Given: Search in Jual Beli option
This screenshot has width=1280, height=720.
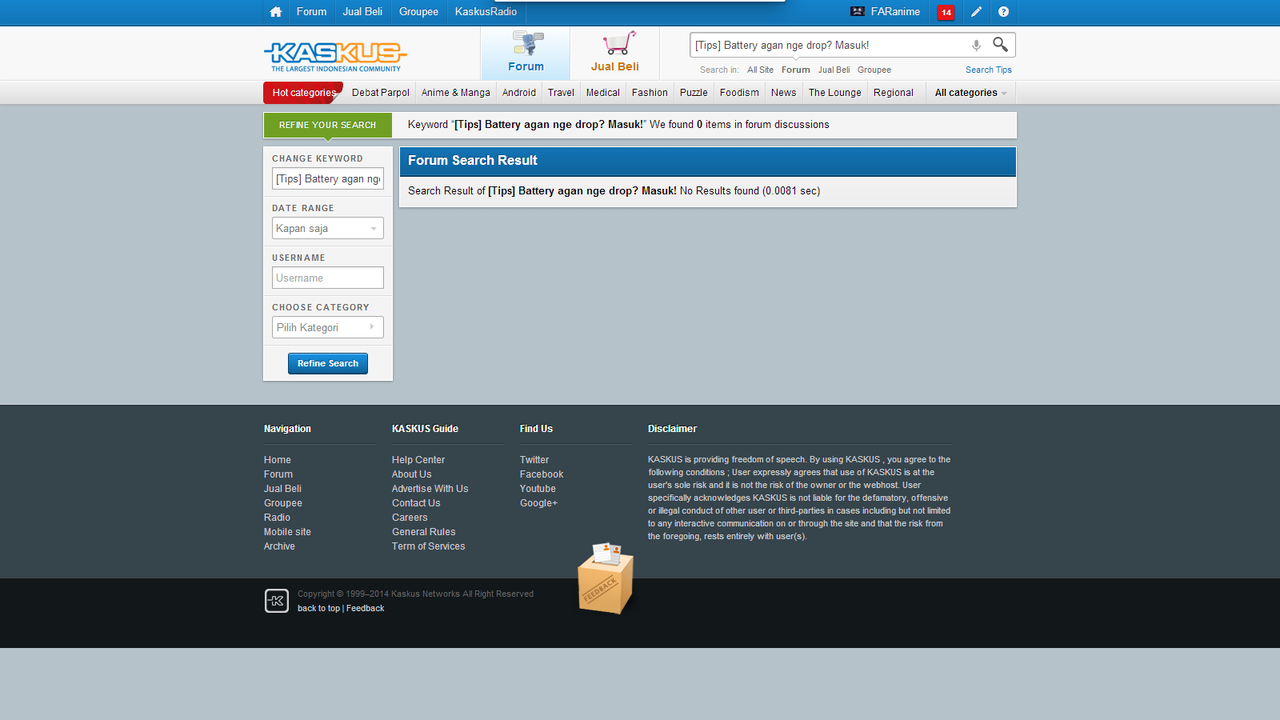Looking at the screenshot, I should 834,70.
